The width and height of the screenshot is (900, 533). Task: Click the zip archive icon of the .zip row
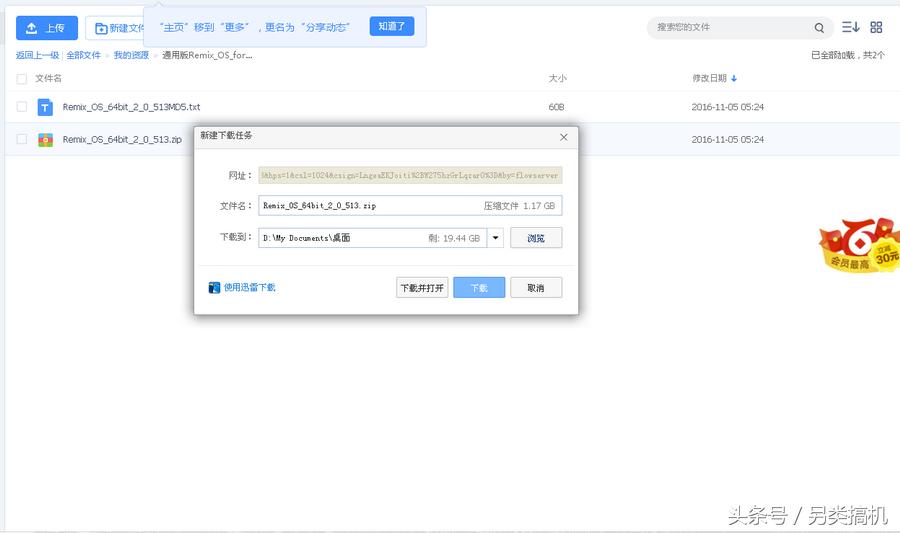pyautogui.click(x=45, y=139)
